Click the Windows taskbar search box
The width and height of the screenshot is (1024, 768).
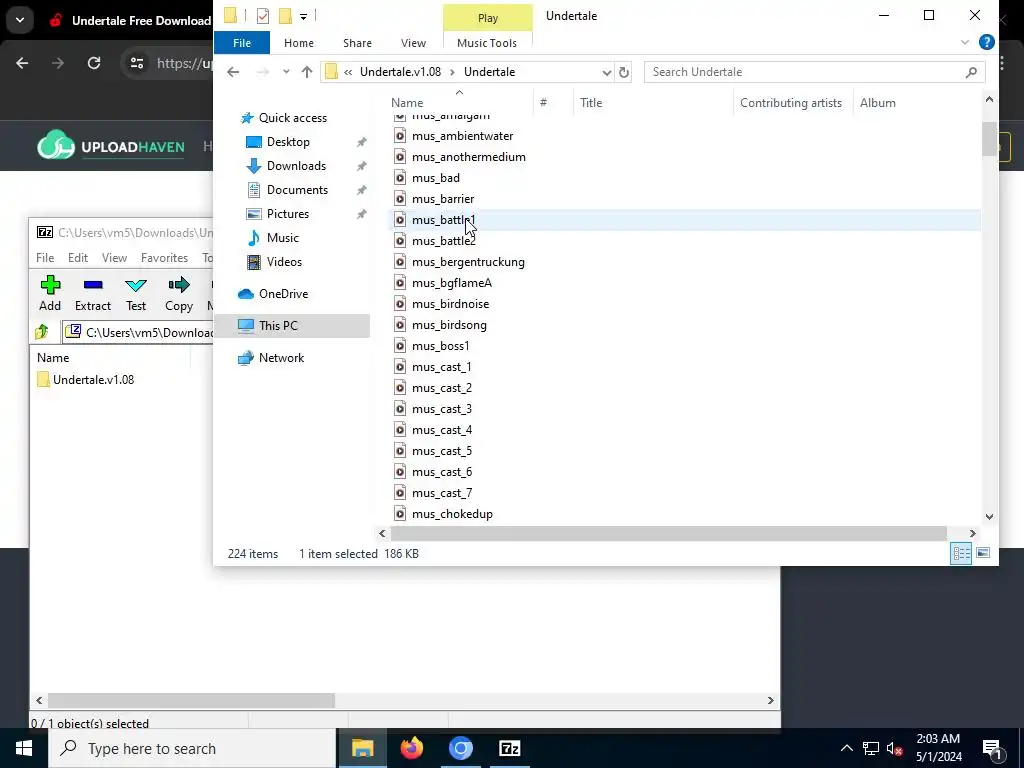point(192,748)
